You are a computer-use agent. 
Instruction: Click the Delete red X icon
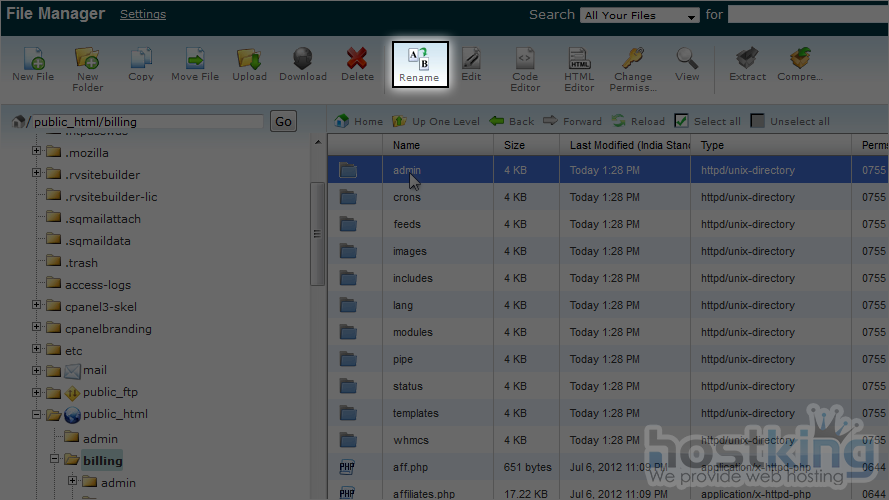[x=357, y=62]
